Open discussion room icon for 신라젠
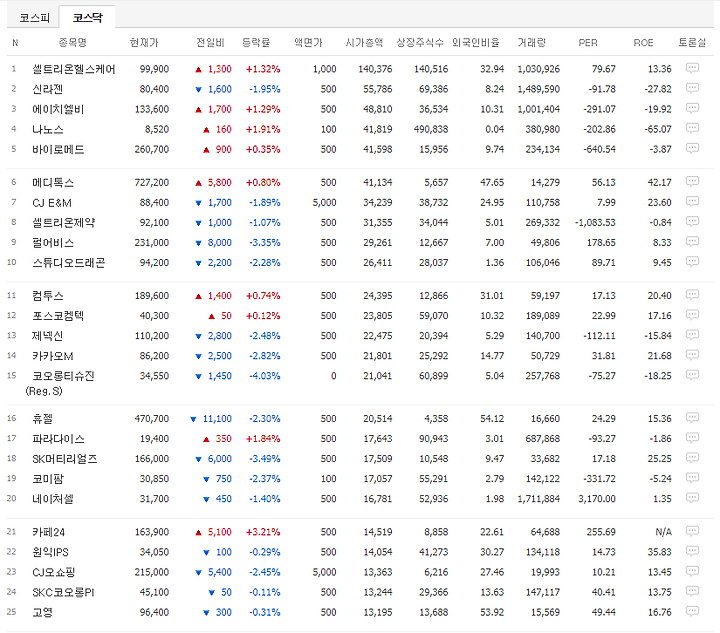The width and height of the screenshot is (720, 633). pyautogui.click(x=692, y=88)
